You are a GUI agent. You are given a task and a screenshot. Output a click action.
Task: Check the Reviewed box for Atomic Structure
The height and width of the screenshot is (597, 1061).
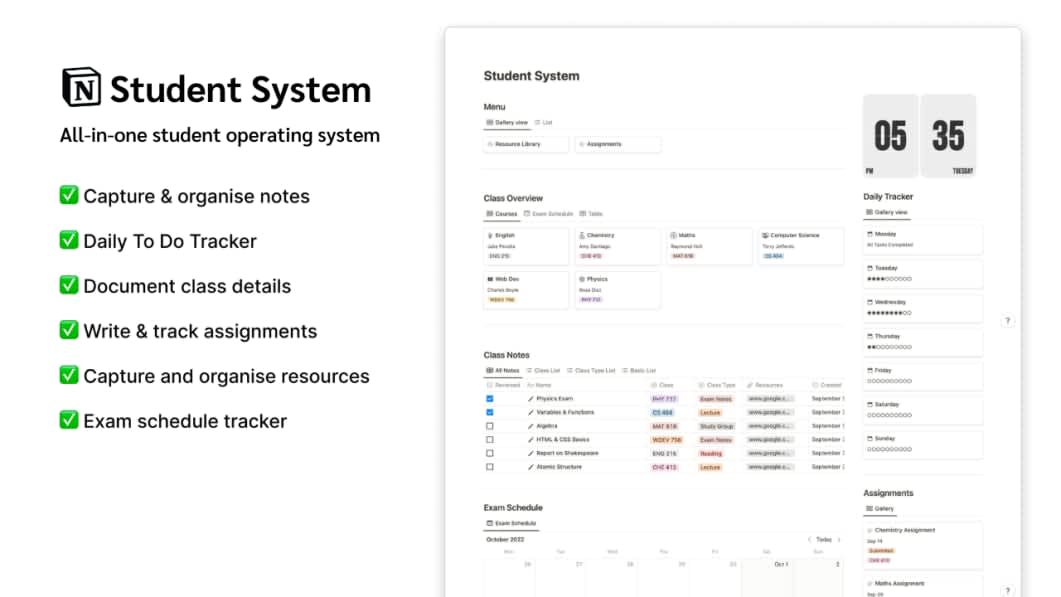(x=490, y=467)
